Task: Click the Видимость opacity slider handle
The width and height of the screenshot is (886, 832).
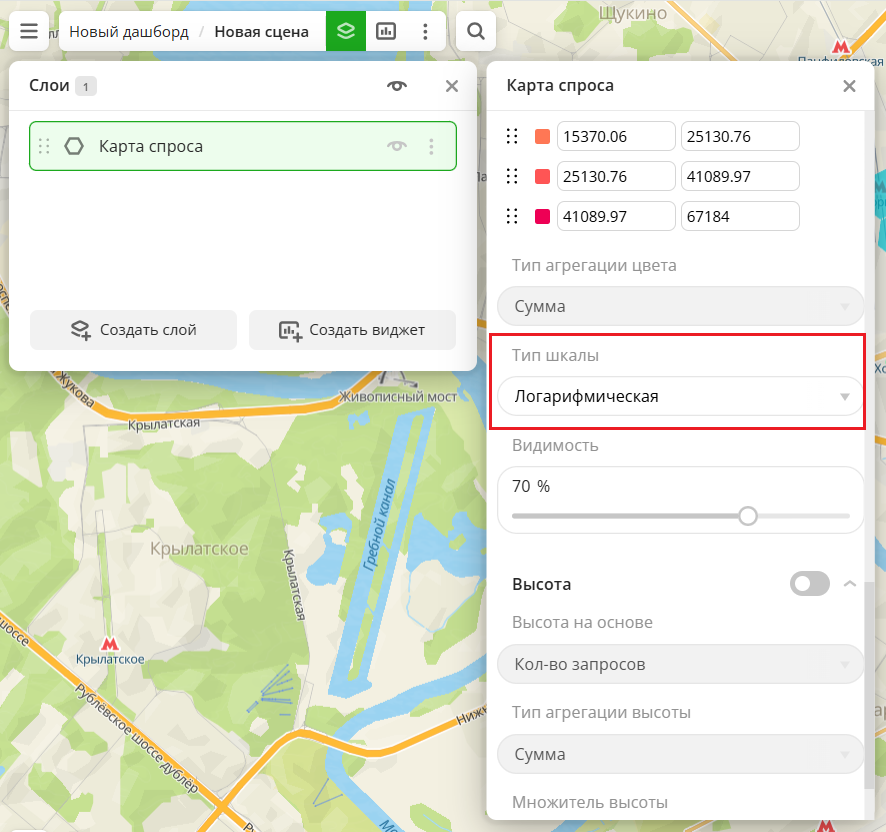Action: 748,516
